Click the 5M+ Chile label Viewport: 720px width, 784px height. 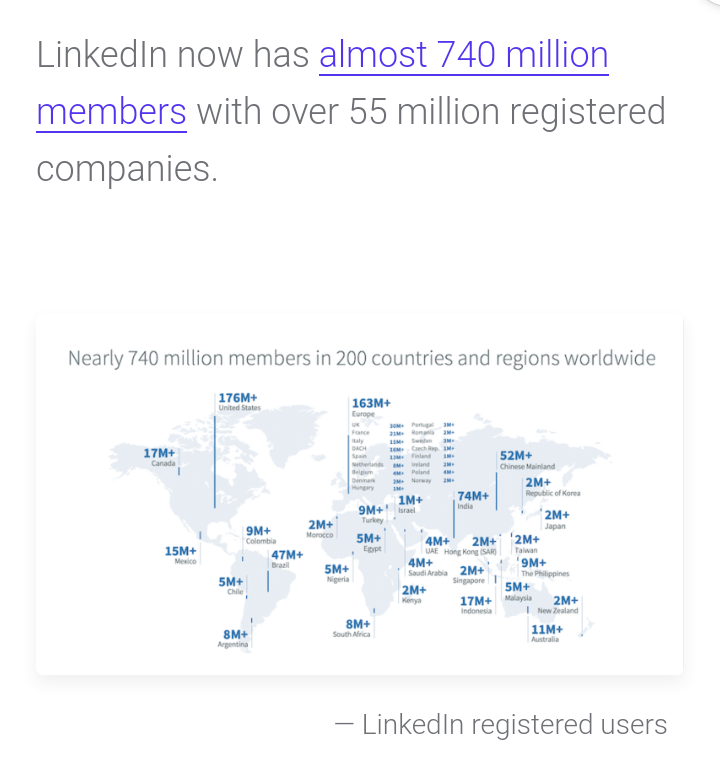pyautogui.click(x=232, y=585)
